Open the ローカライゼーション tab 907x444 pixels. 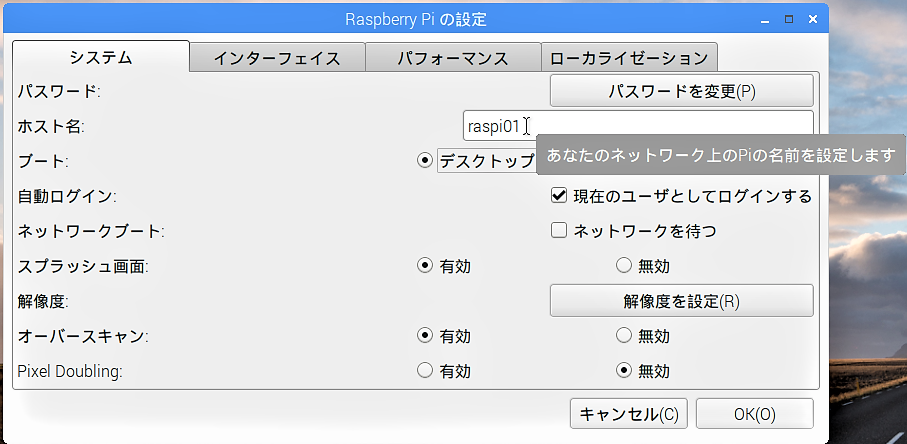[629, 58]
